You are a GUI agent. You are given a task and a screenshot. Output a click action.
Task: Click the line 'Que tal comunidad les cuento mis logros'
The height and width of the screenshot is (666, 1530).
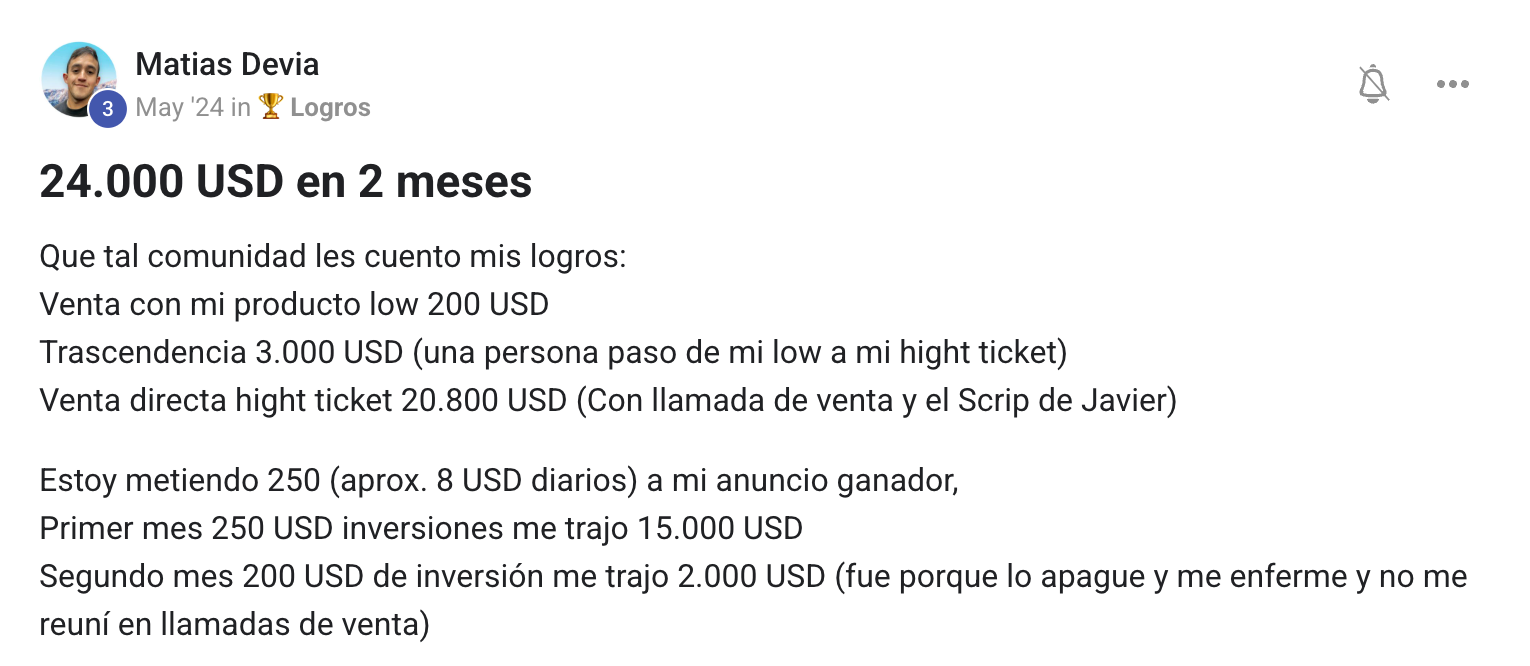tap(333, 257)
